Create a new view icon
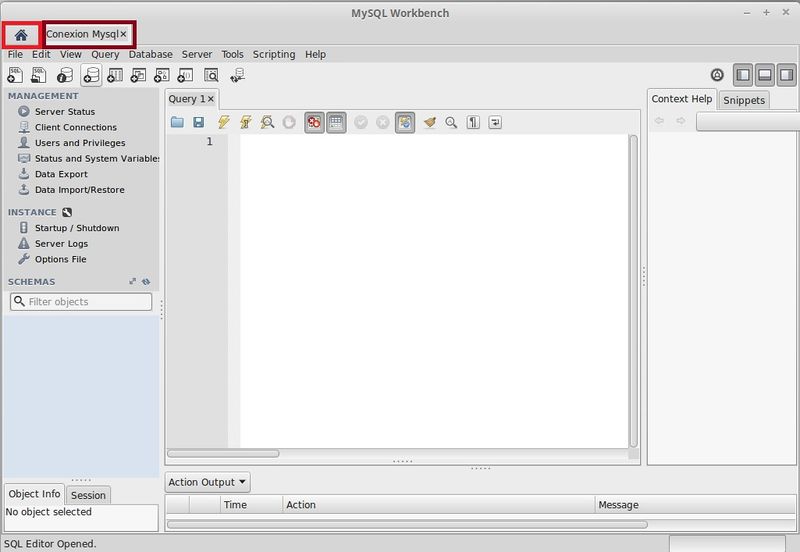This screenshot has height=552, width=800. pos(138,76)
